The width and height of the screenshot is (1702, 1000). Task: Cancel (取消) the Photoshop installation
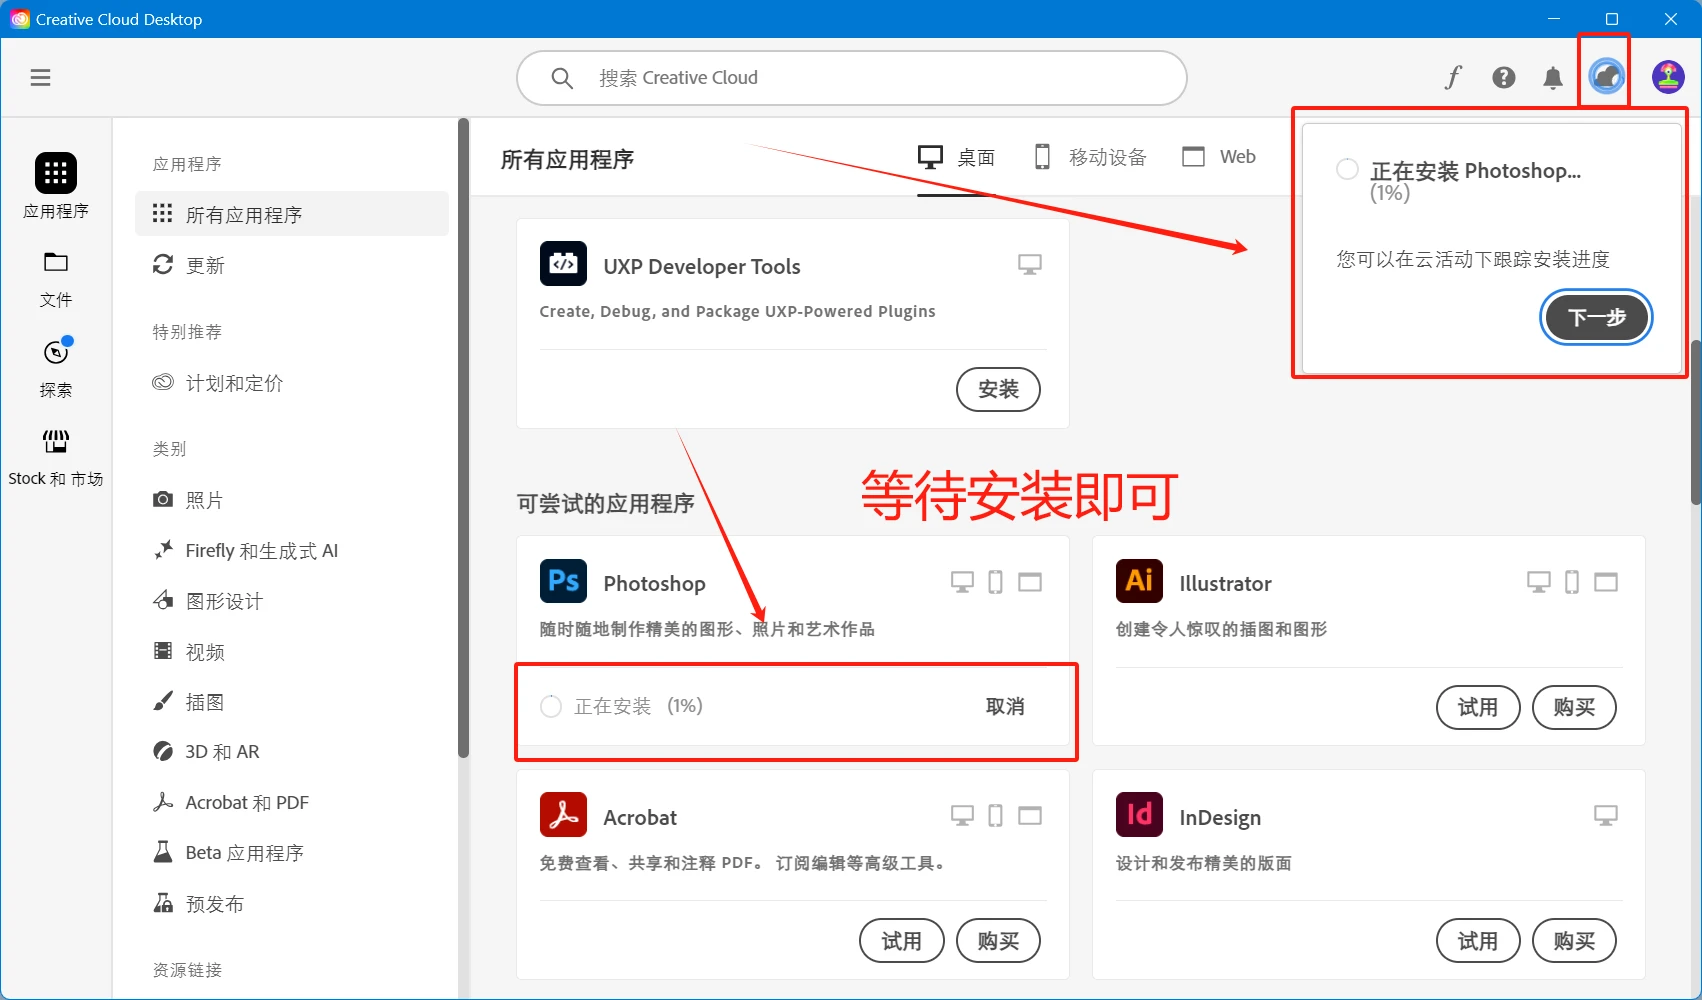pyautogui.click(x=1005, y=706)
